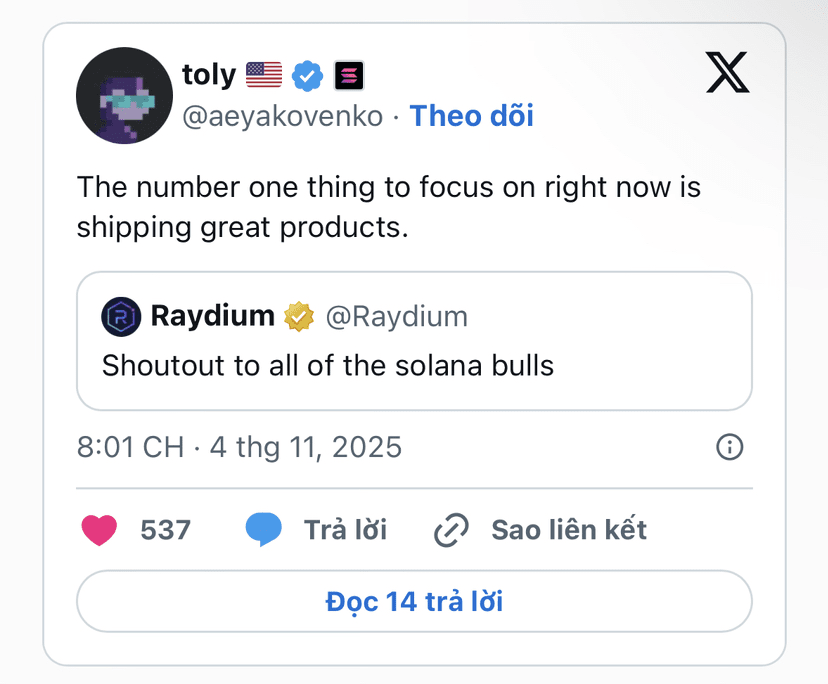This screenshot has height=684, width=828.
Task: Like the tweet with heart icon
Action: pos(99,530)
